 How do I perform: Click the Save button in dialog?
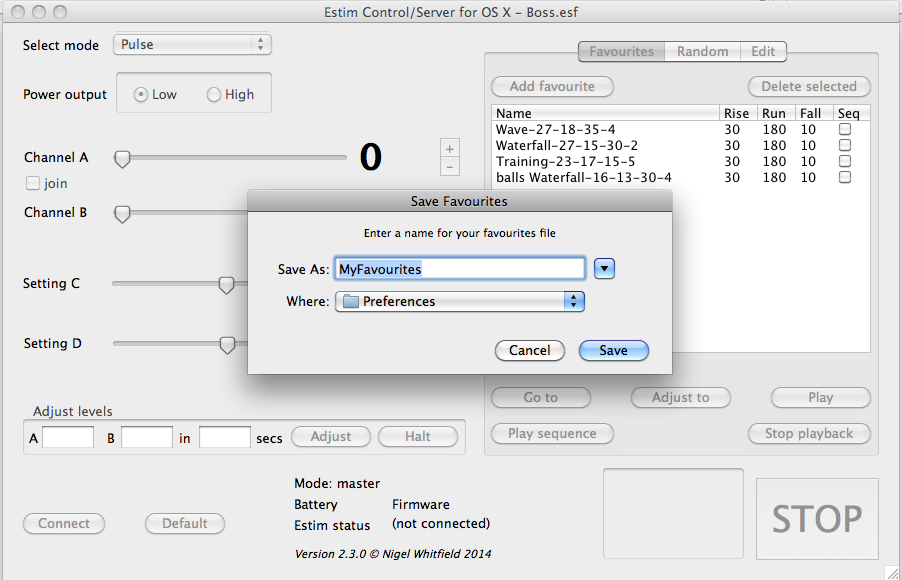pyautogui.click(x=613, y=350)
